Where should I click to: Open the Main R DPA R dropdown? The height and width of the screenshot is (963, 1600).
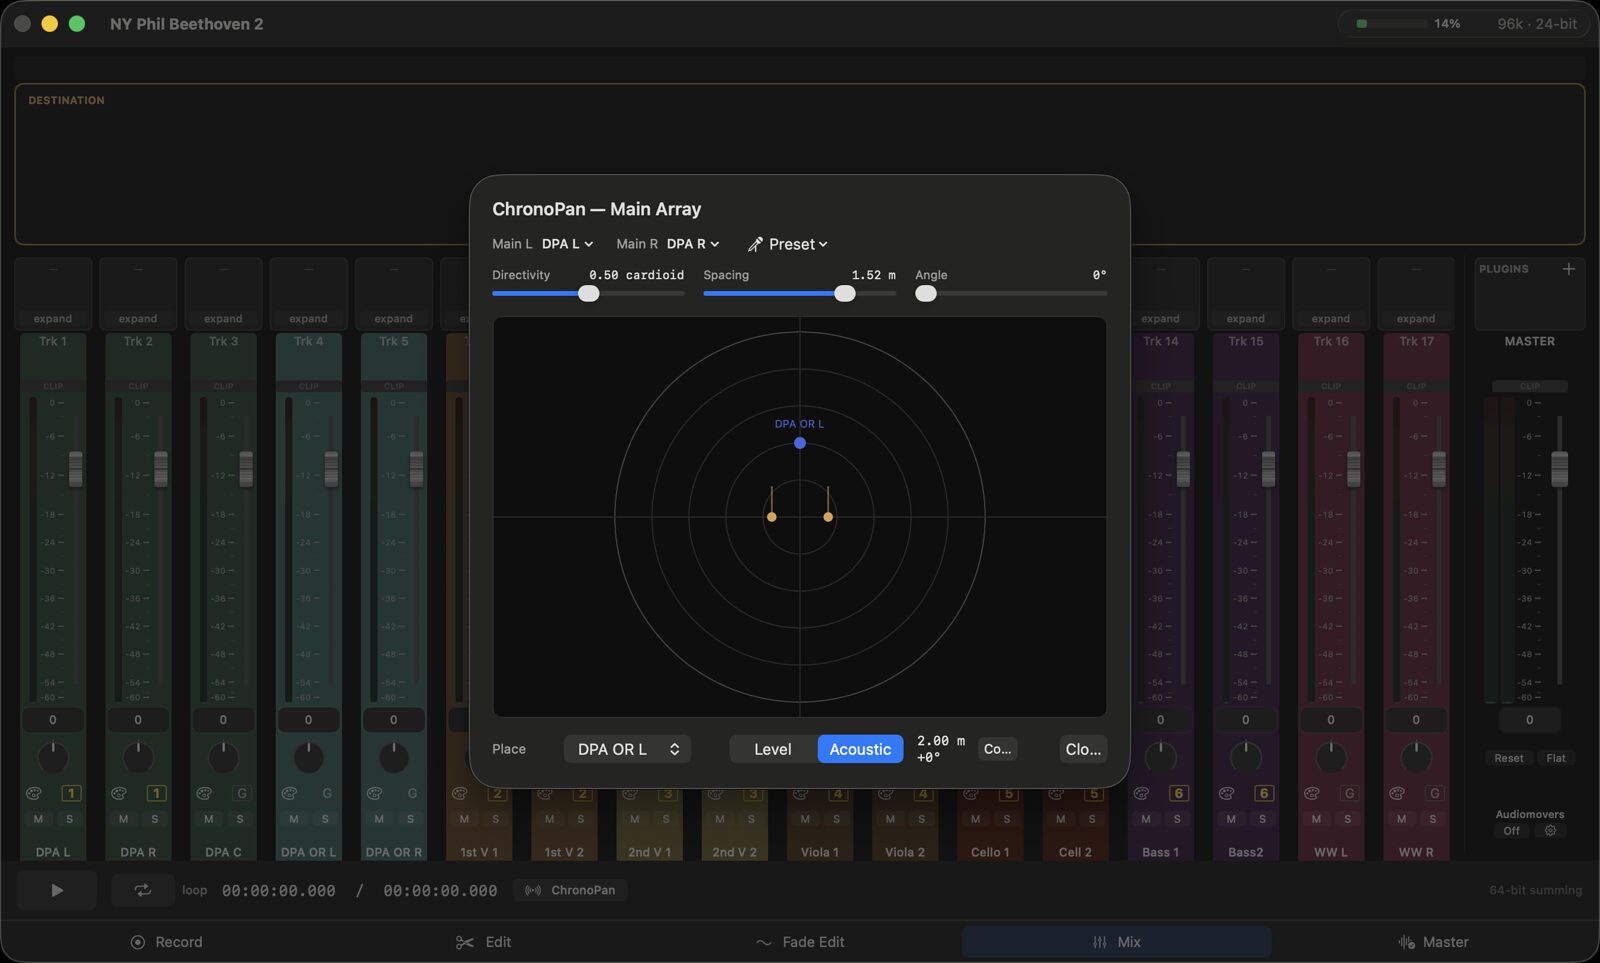[693, 244]
